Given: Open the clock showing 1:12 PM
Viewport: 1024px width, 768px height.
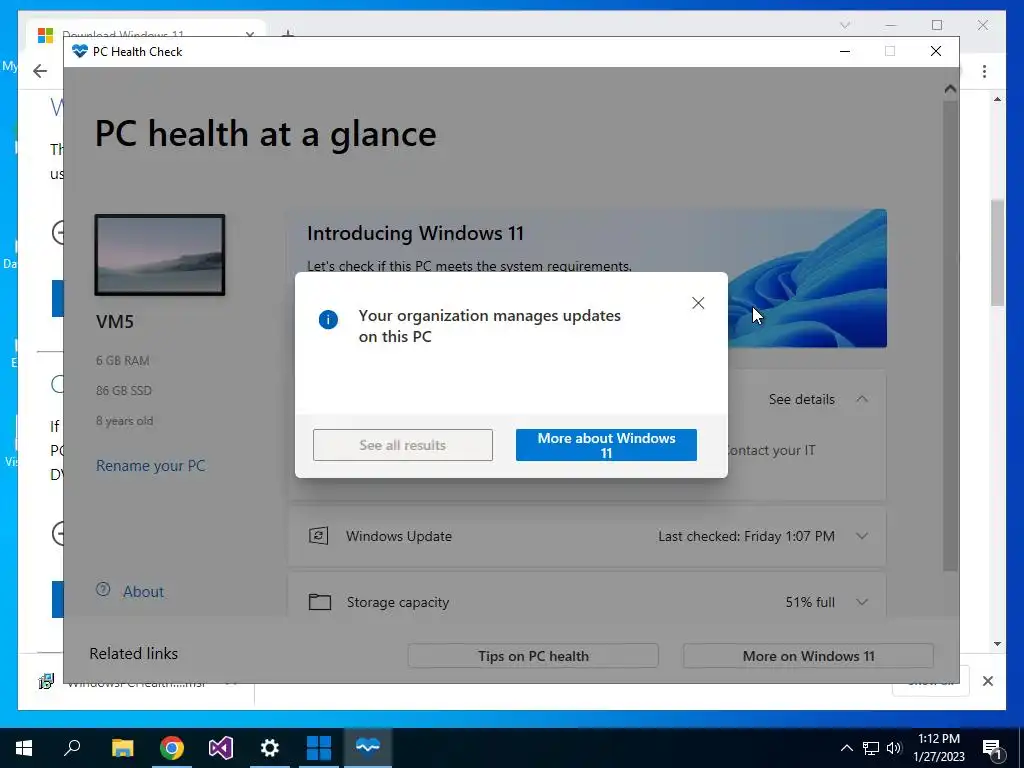Looking at the screenshot, I should (x=939, y=748).
